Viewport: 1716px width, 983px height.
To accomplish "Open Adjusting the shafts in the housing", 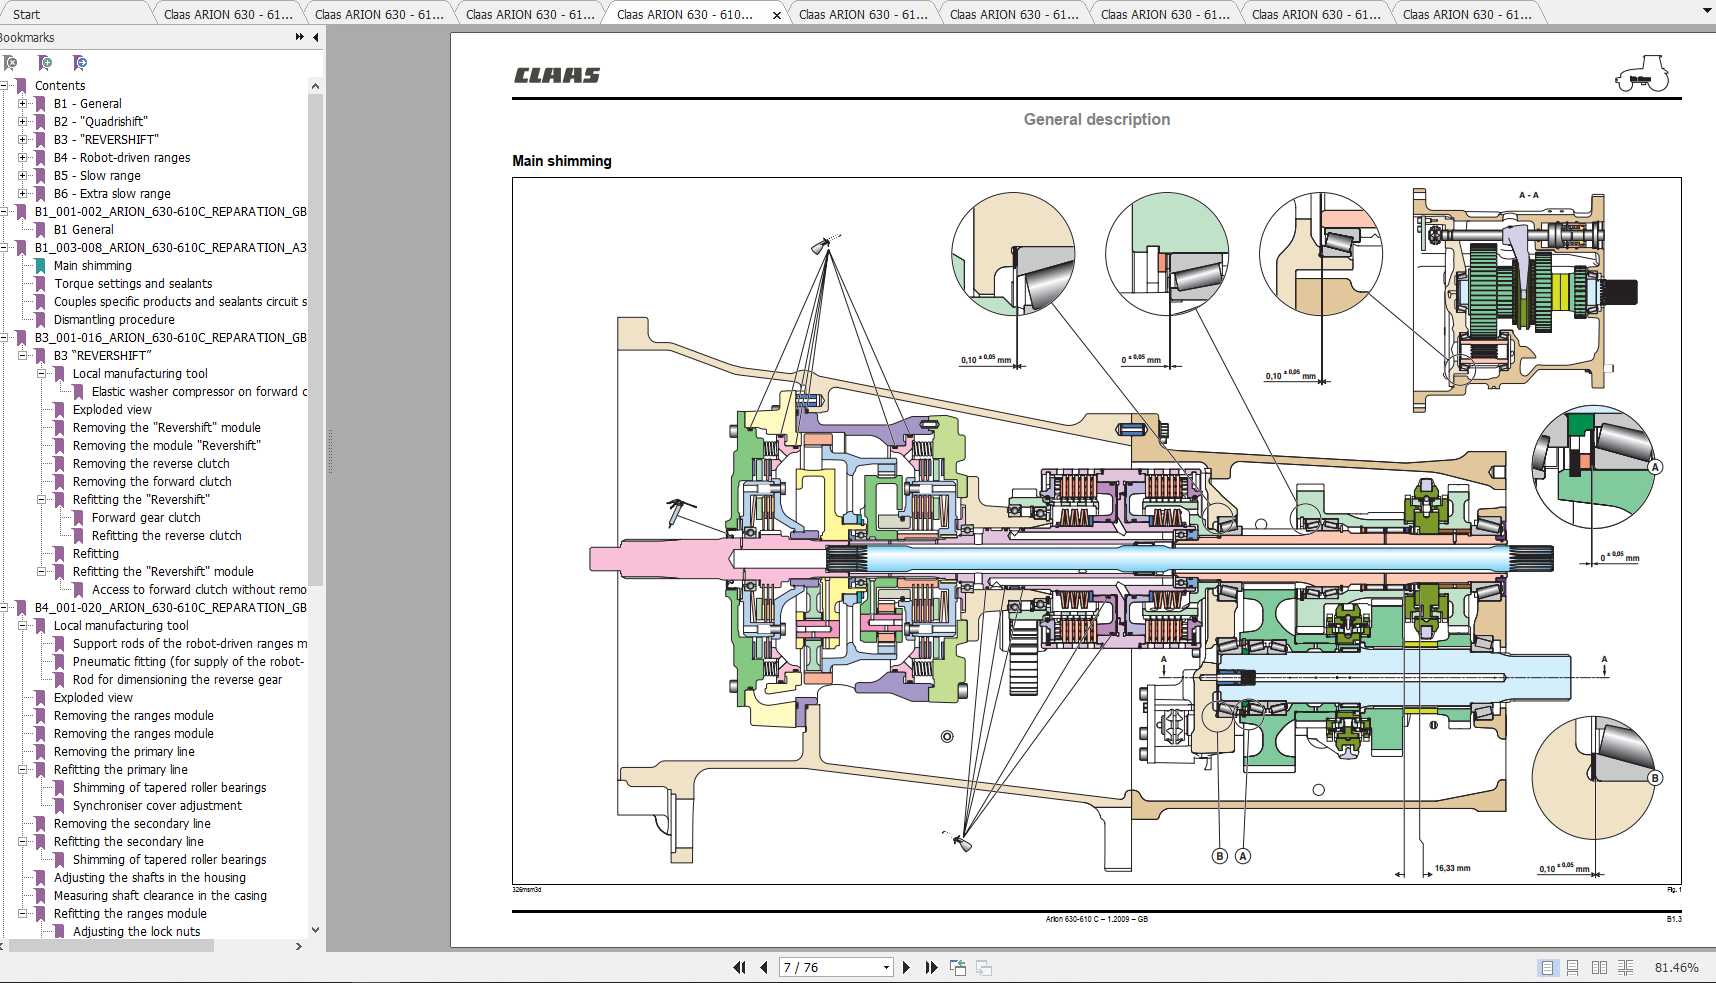I will point(150,878).
